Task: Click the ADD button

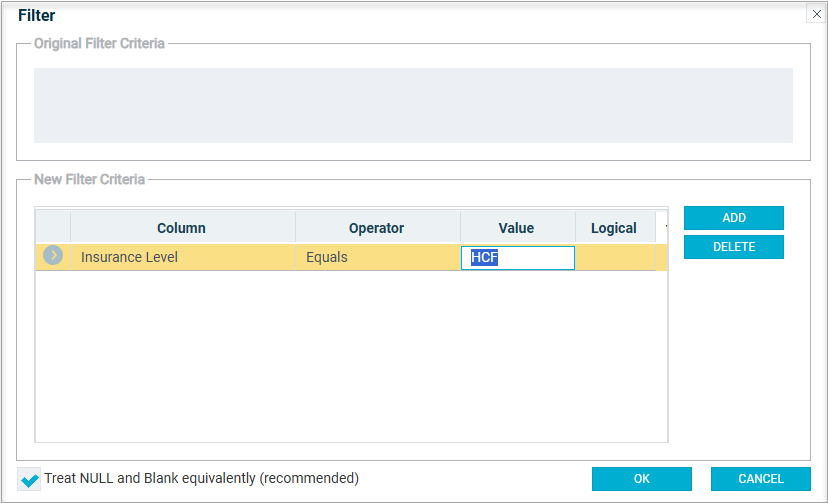Action: pyautogui.click(x=733, y=218)
